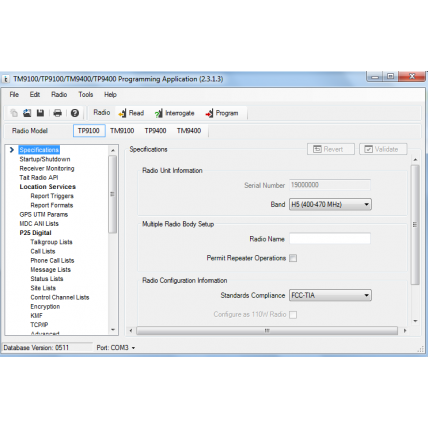Select TCP/IP in the tree
This screenshot has width=428, height=428.
point(39,325)
